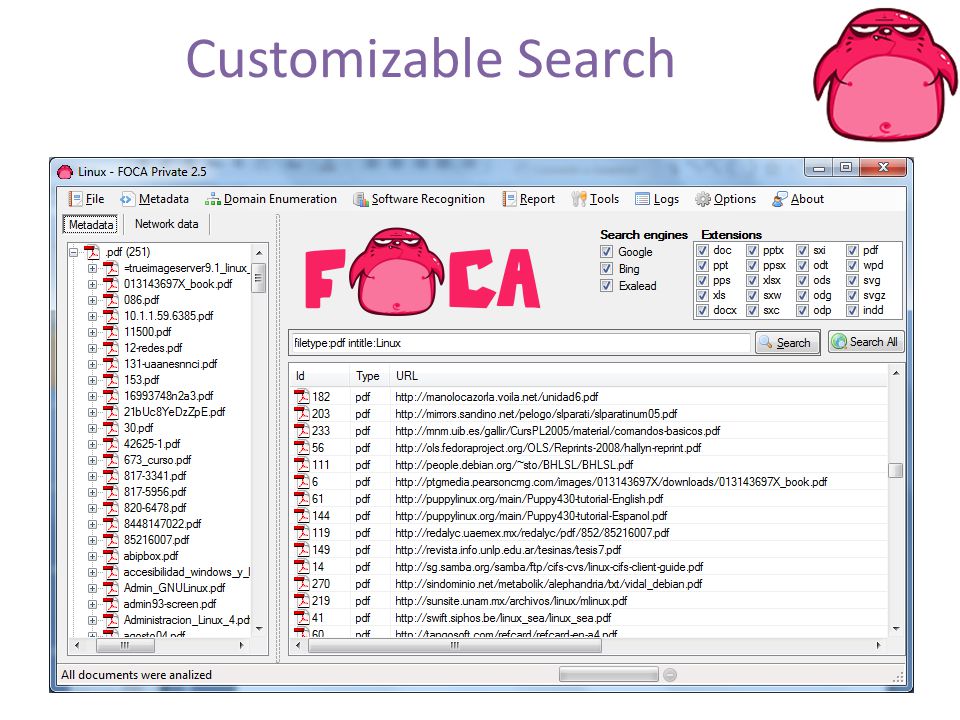Expand the 013143697X_book.pdf node
The height and width of the screenshot is (720, 960).
point(92,284)
